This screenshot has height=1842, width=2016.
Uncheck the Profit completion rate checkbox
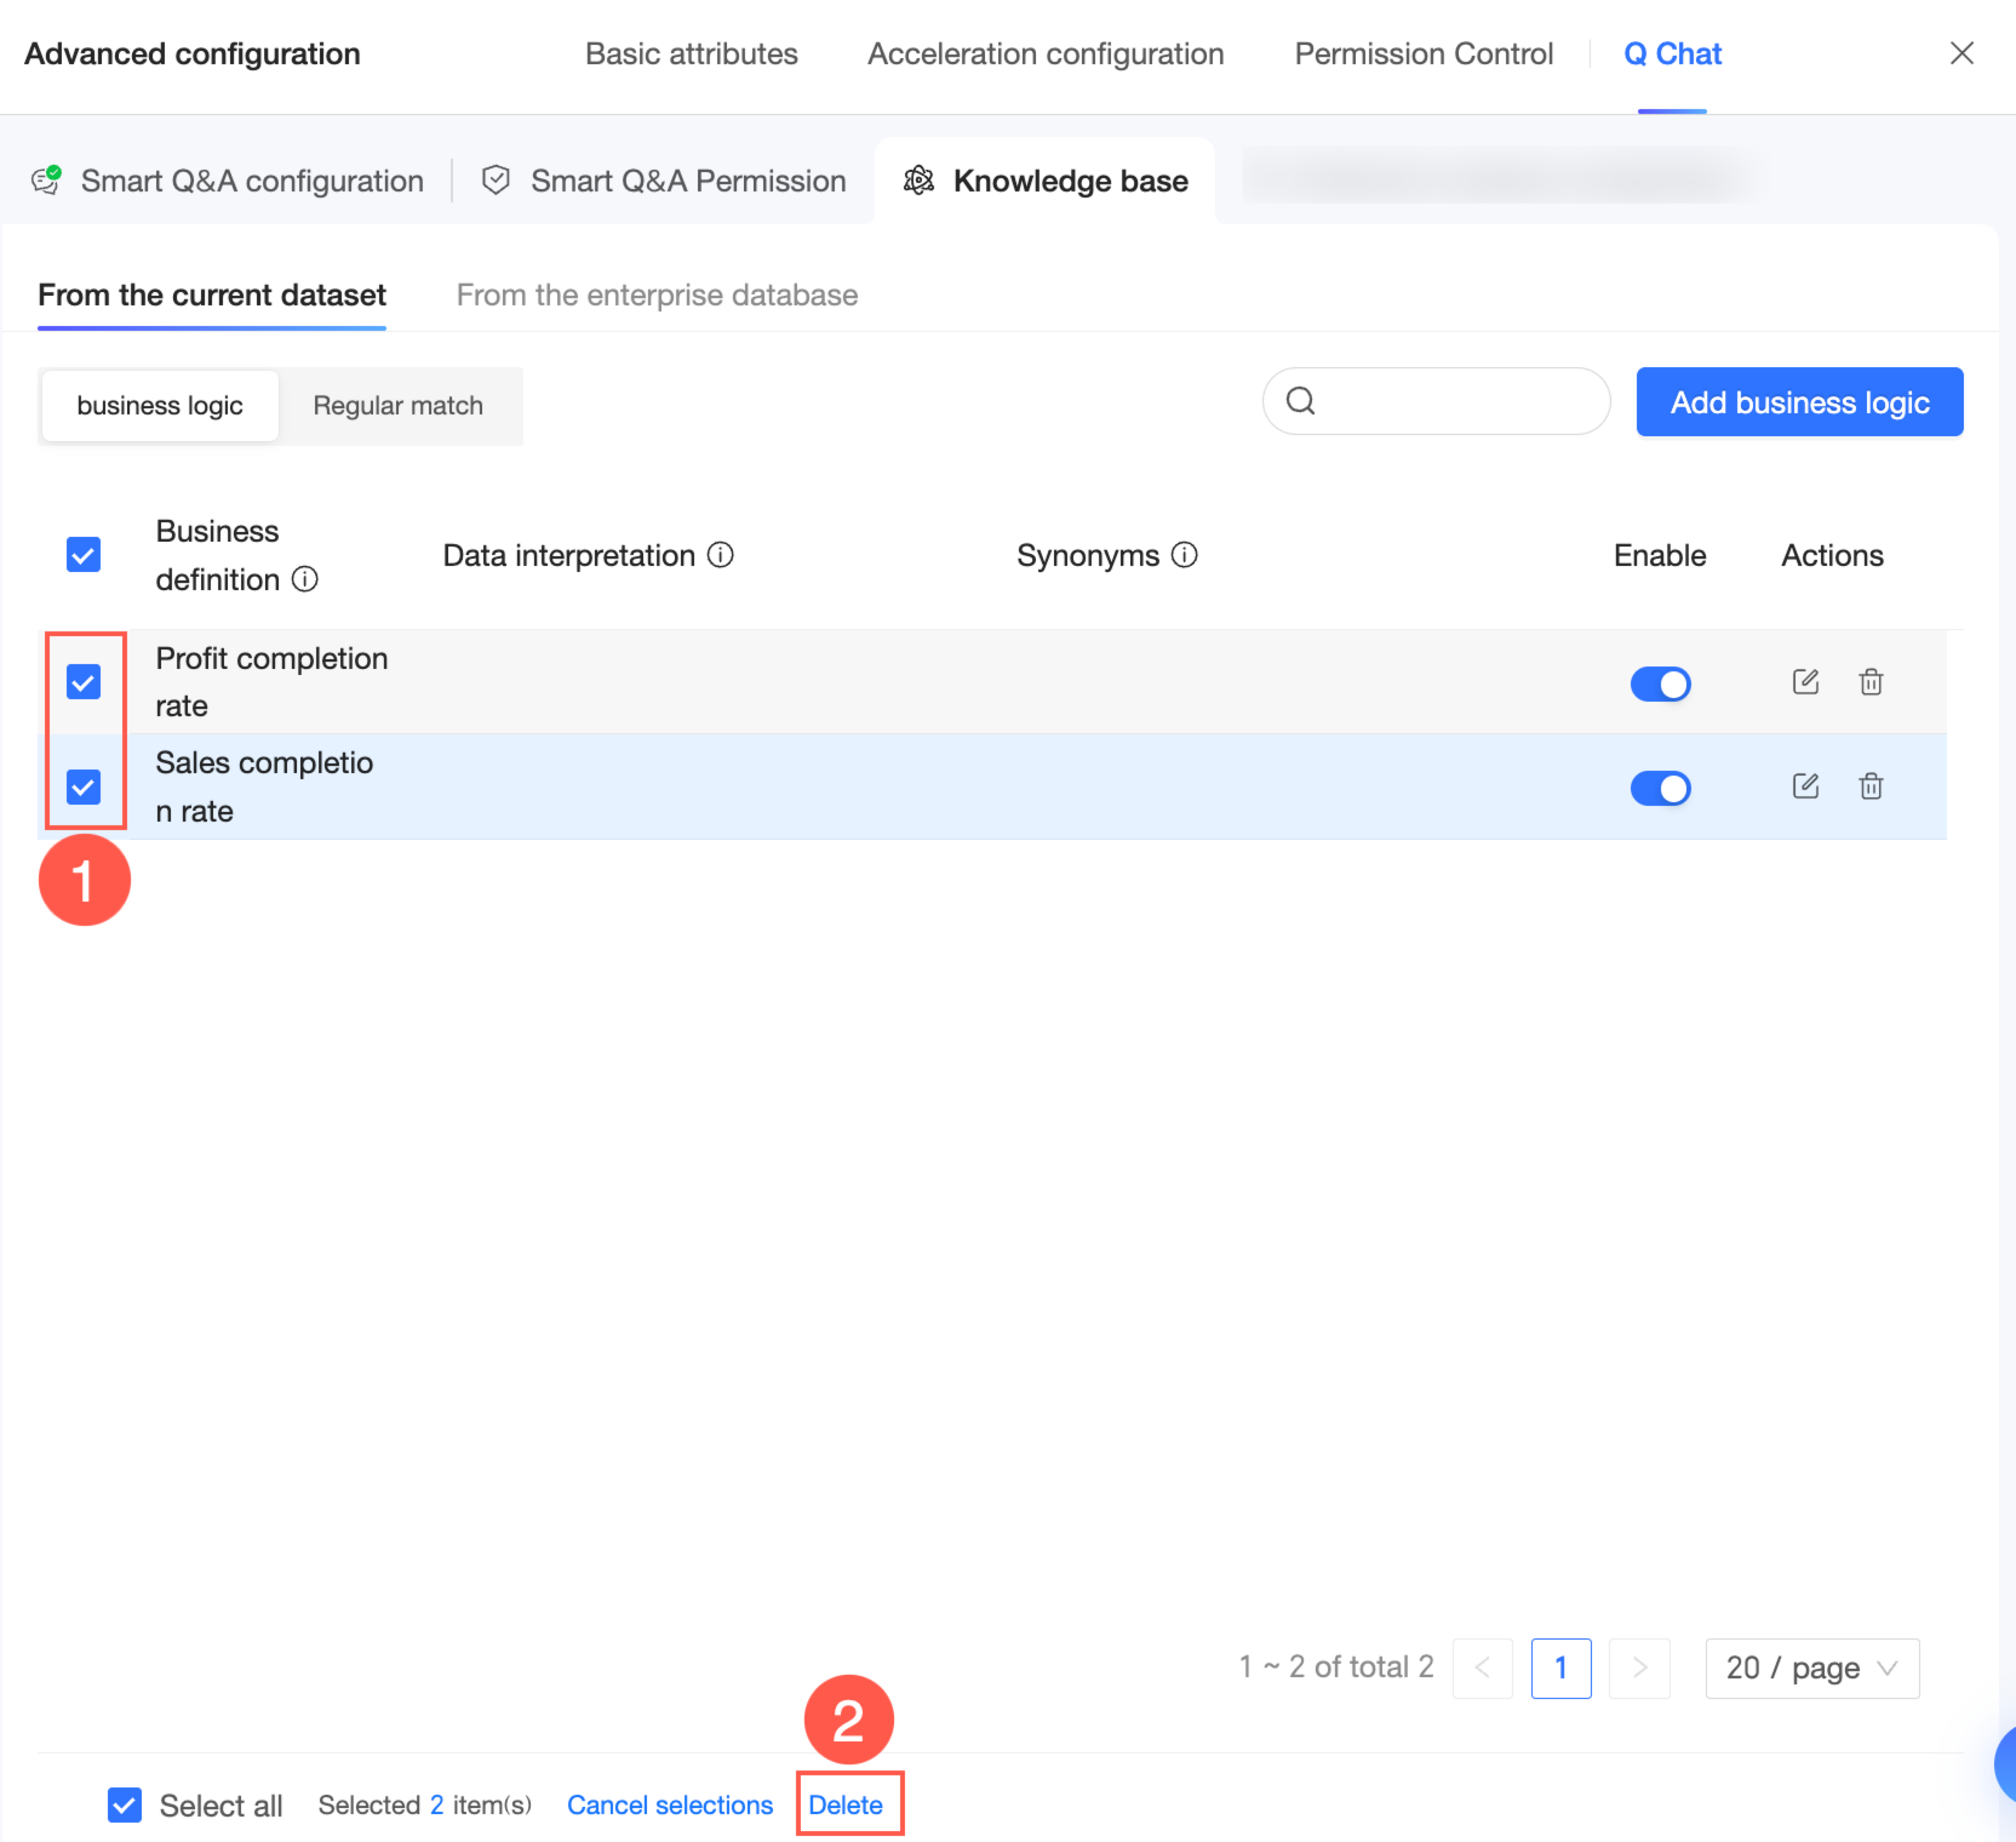pyautogui.click(x=84, y=682)
